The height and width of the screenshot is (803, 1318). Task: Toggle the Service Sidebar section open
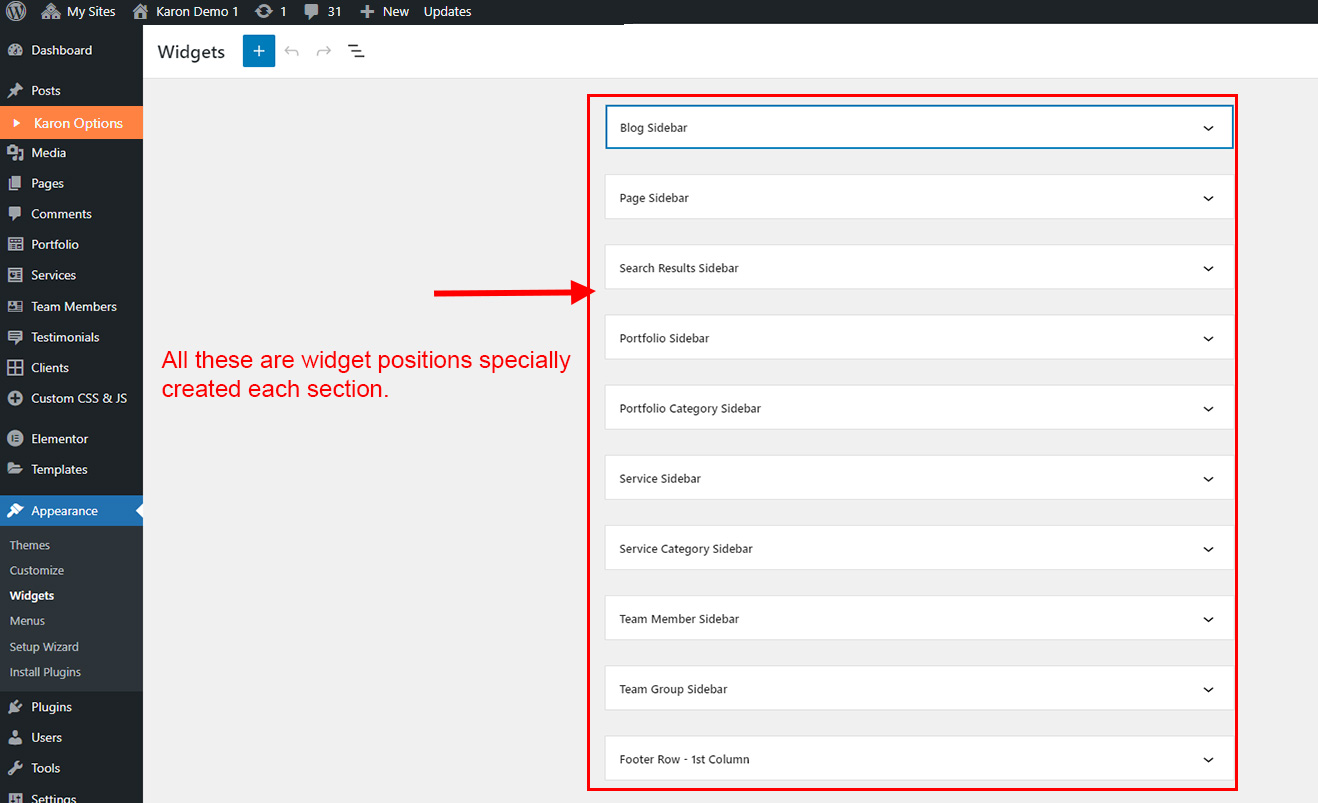(1208, 479)
